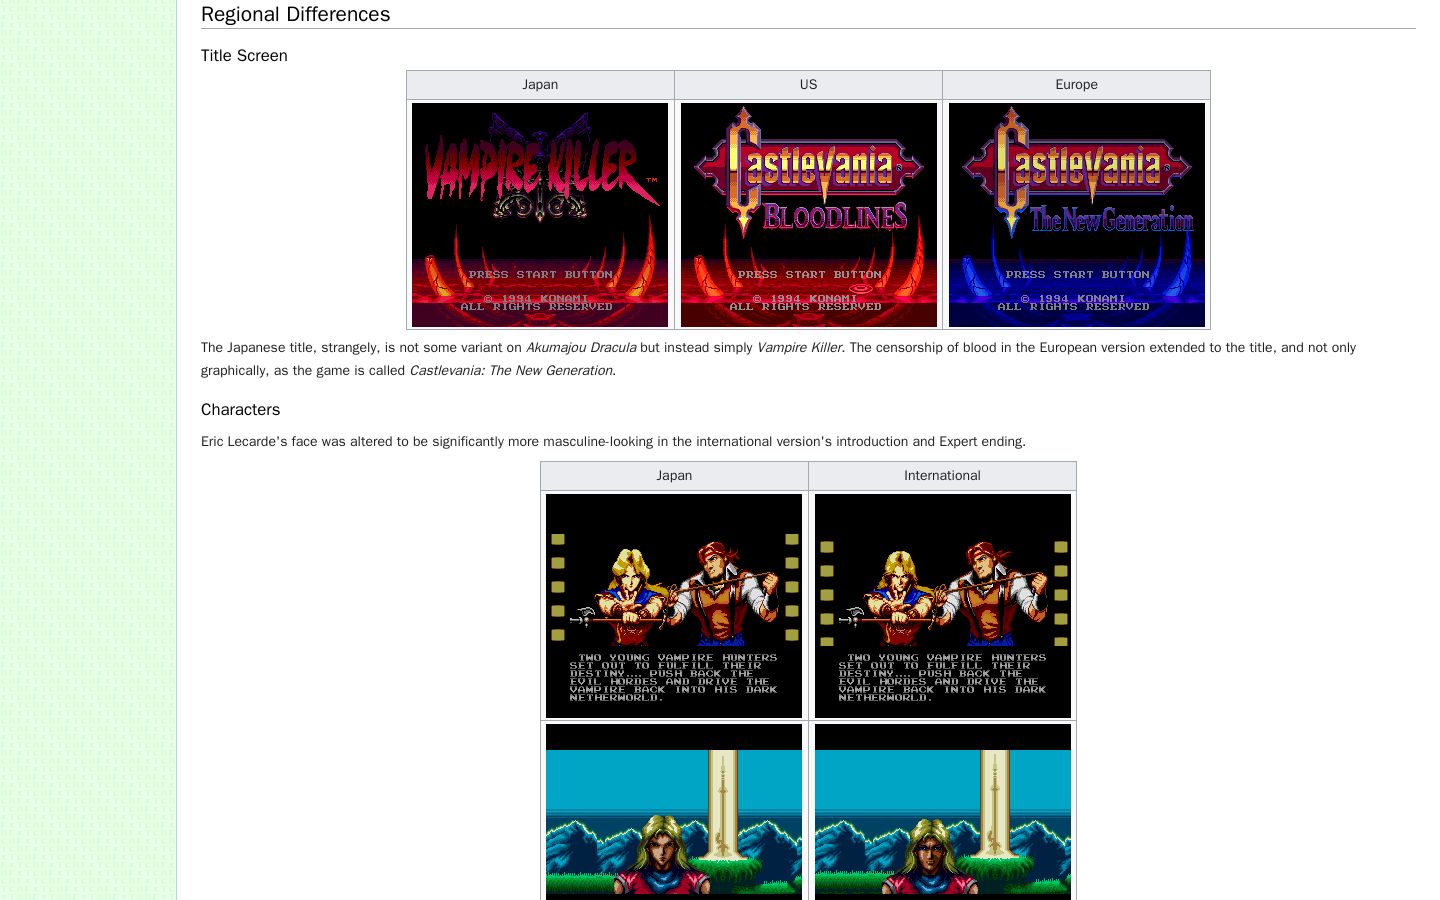Screen dimensions: 1440x900
Task: Select the Japan column header in title table
Action: pyautogui.click(x=540, y=85)
